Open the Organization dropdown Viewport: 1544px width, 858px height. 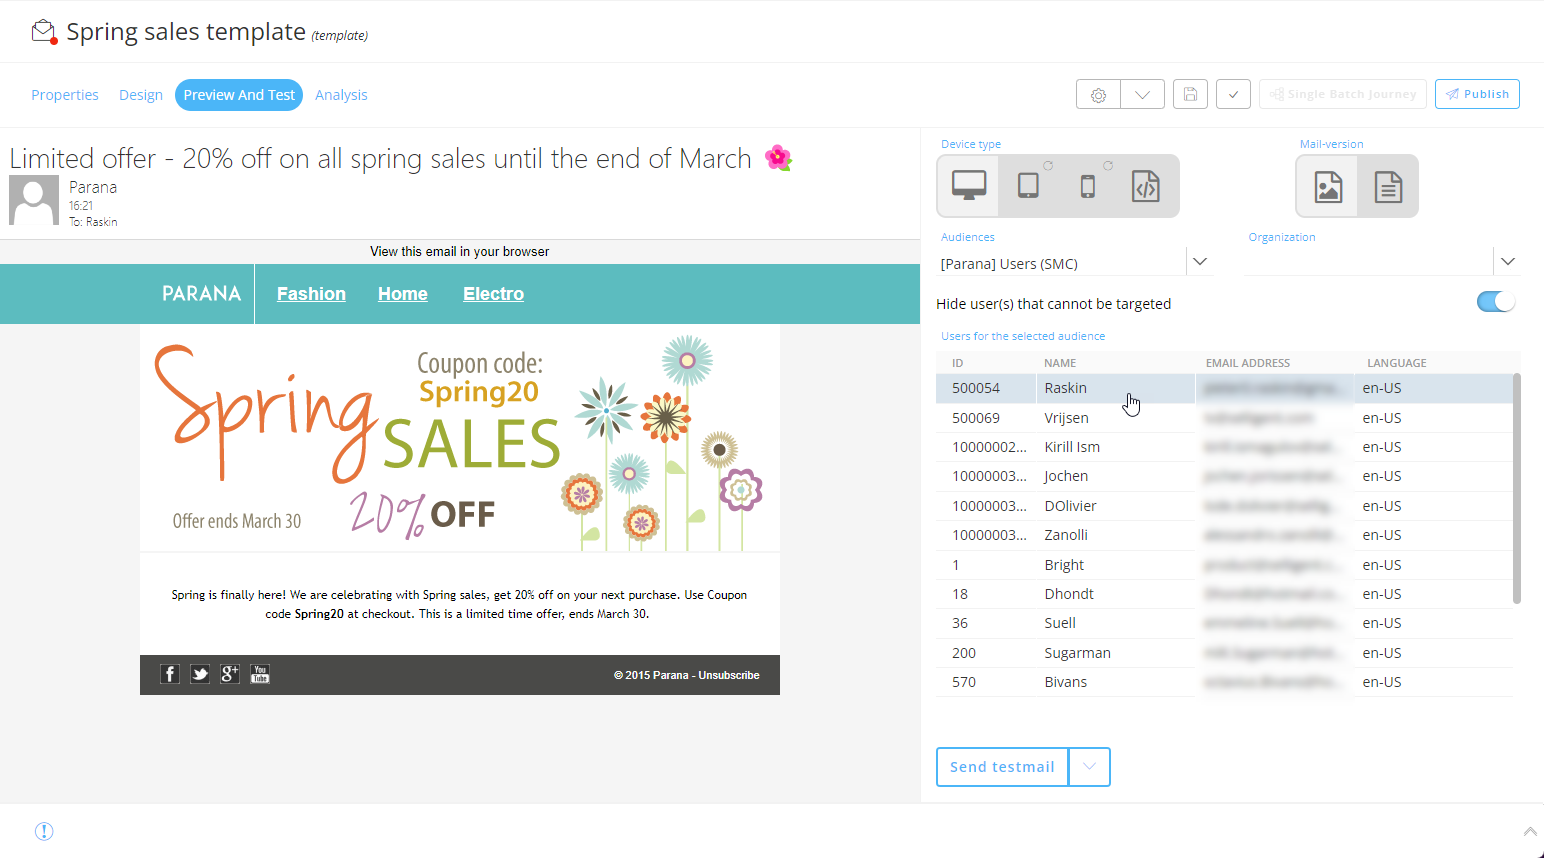pos(1507,262)
